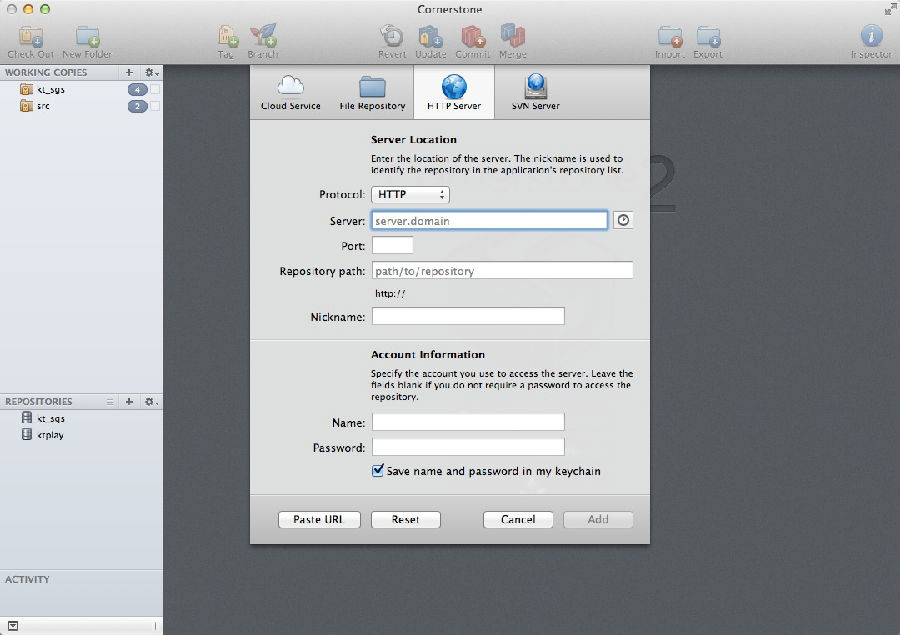Click the Repositories list view icon
This screenshot has width=900, height=635.
click(x=110, y=402)
